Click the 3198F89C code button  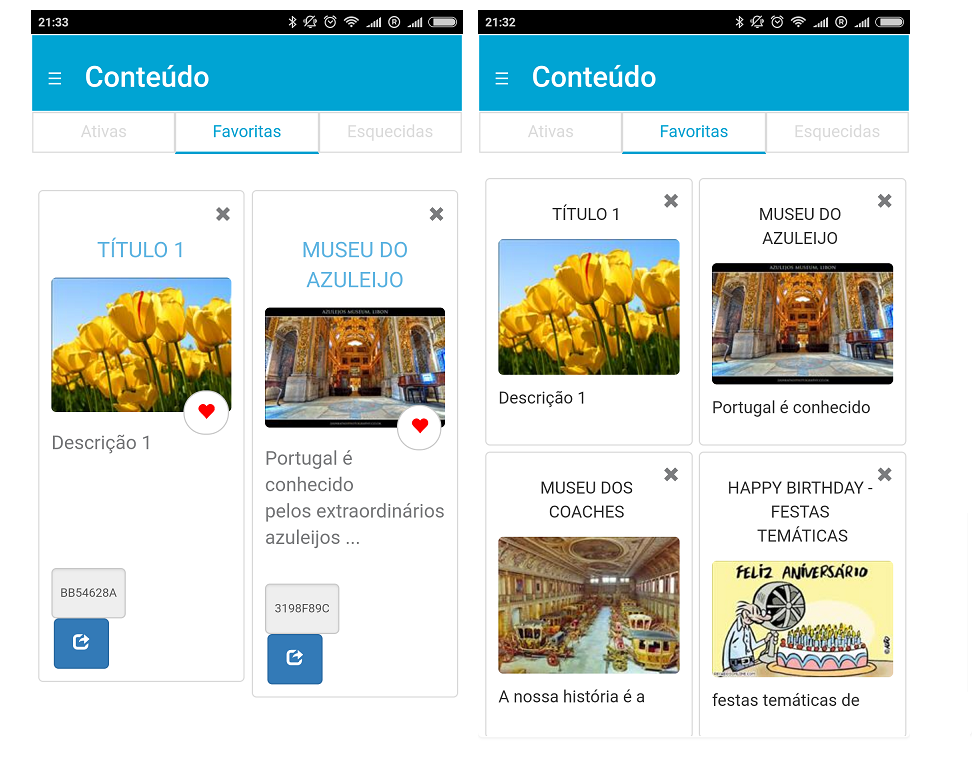(302, 608)
